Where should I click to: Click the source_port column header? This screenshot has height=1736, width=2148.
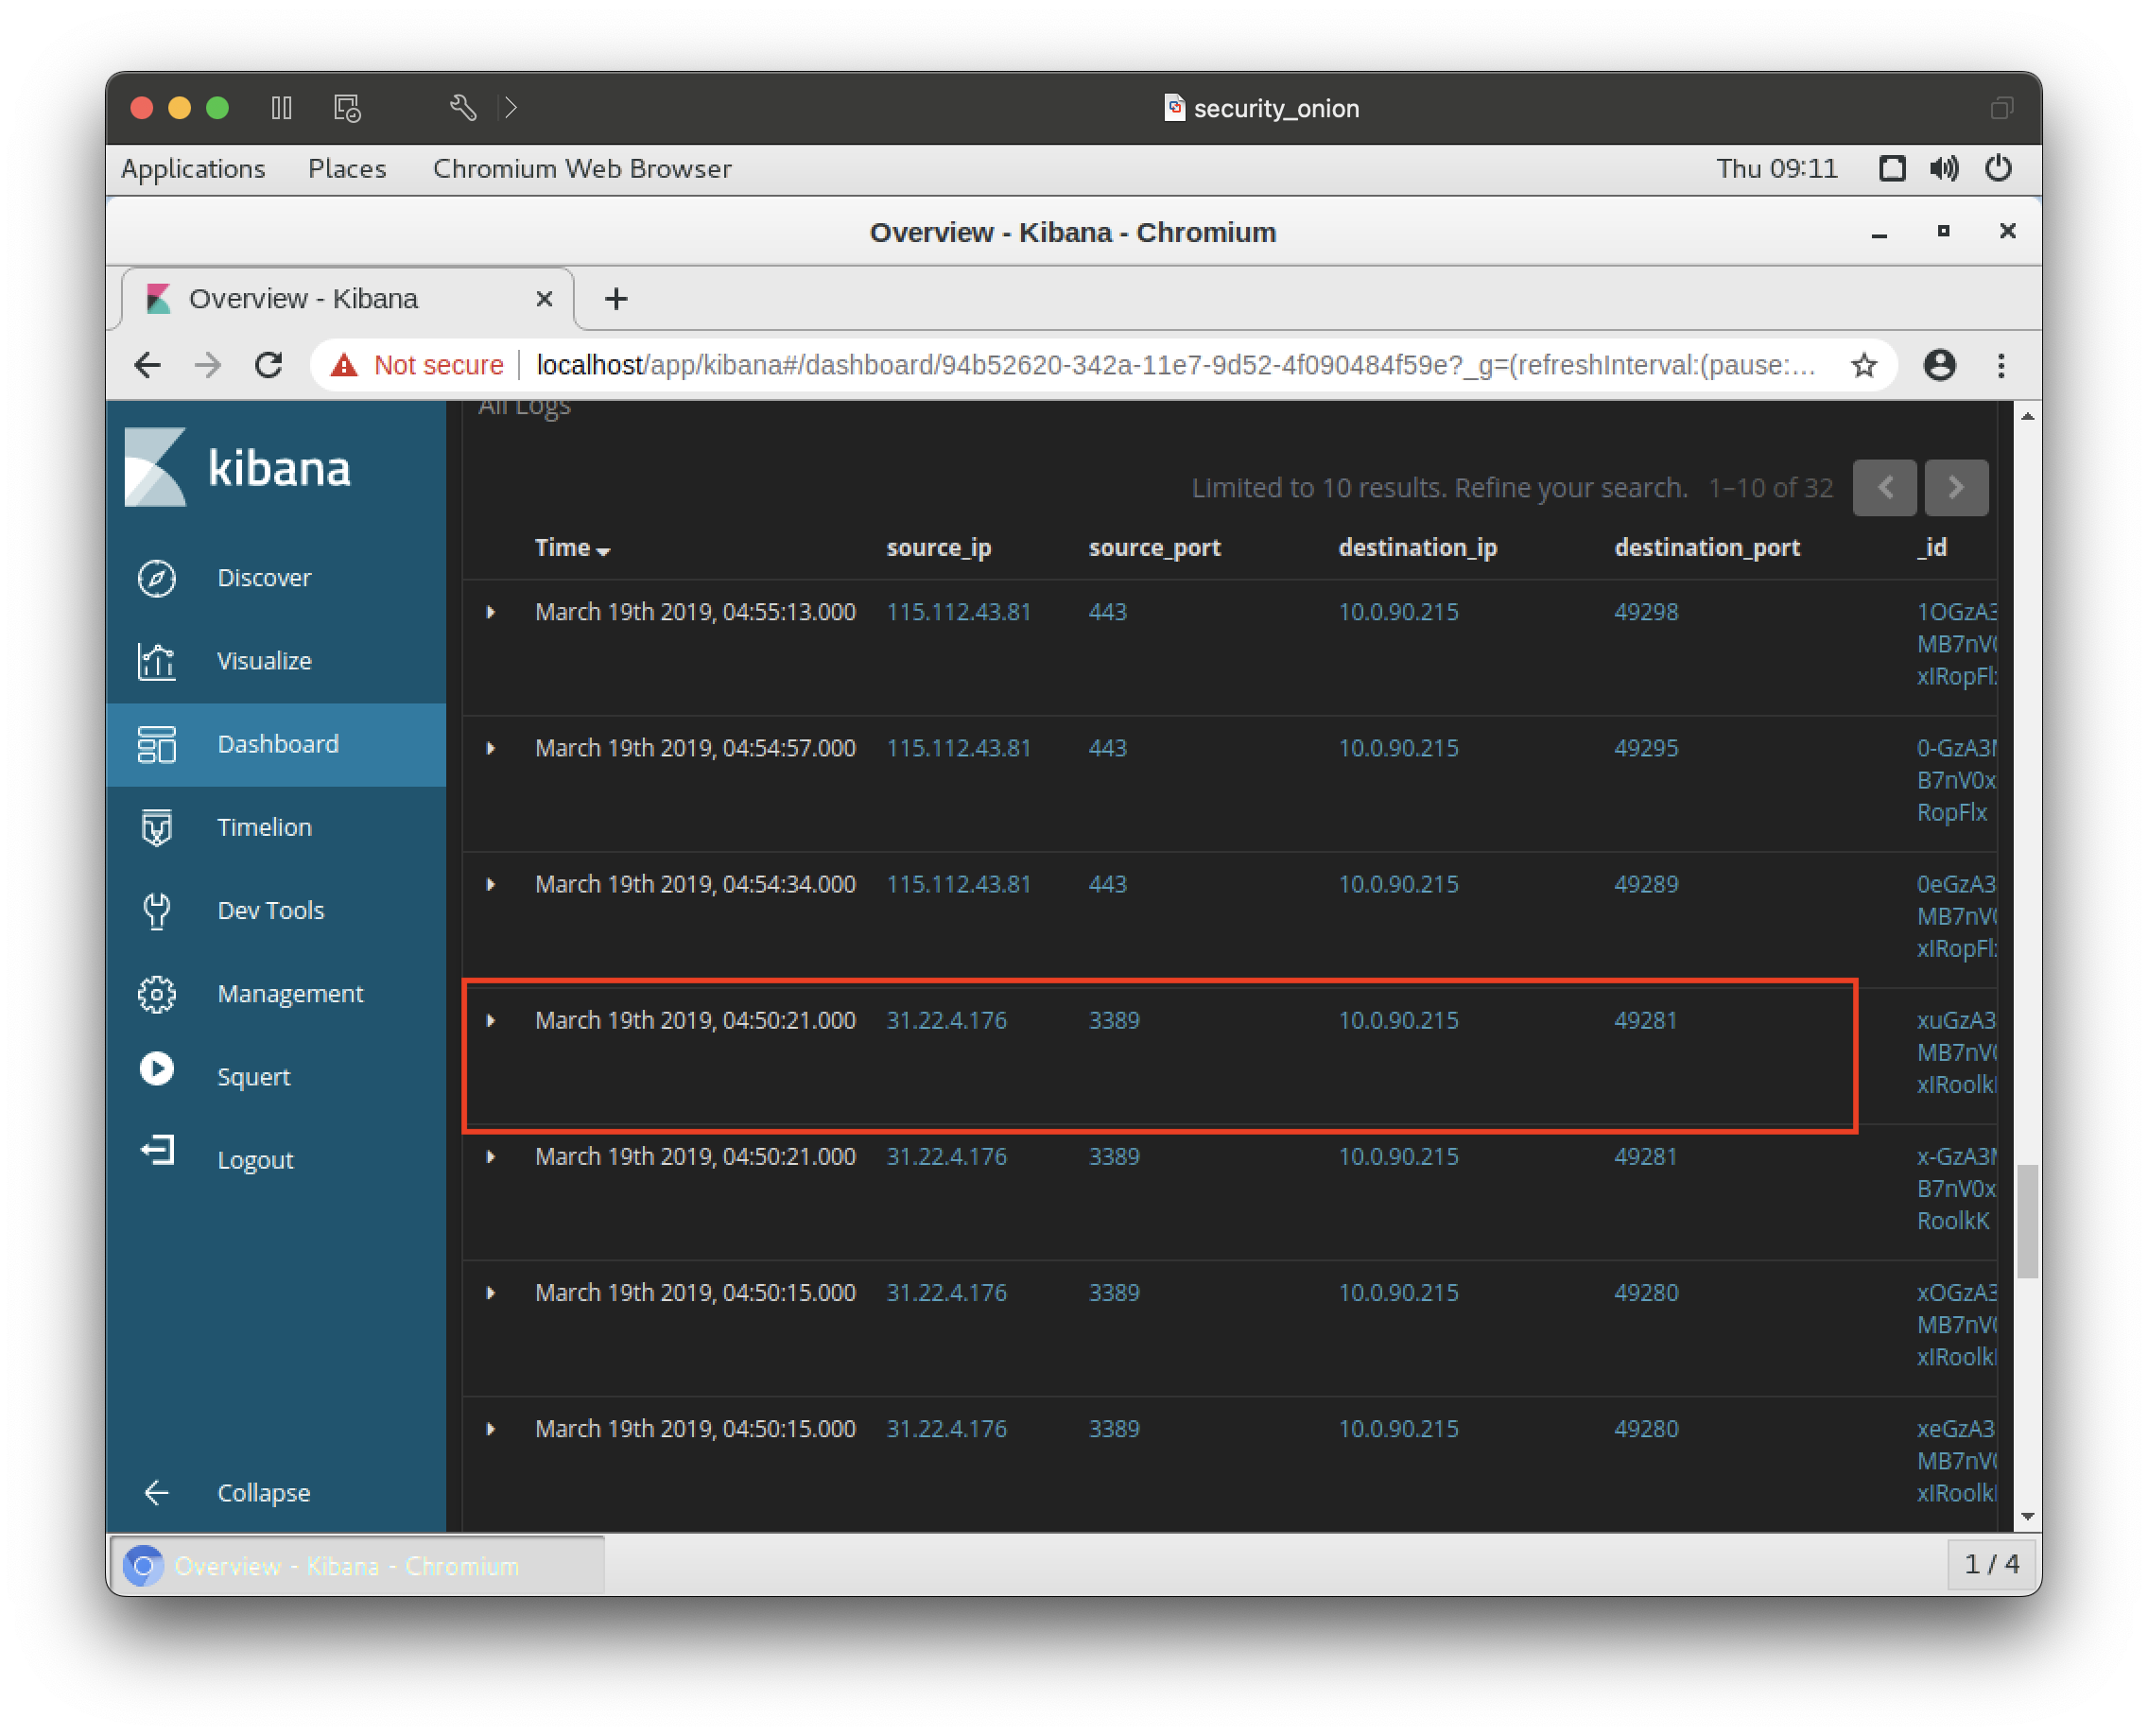pos(1154,548)
